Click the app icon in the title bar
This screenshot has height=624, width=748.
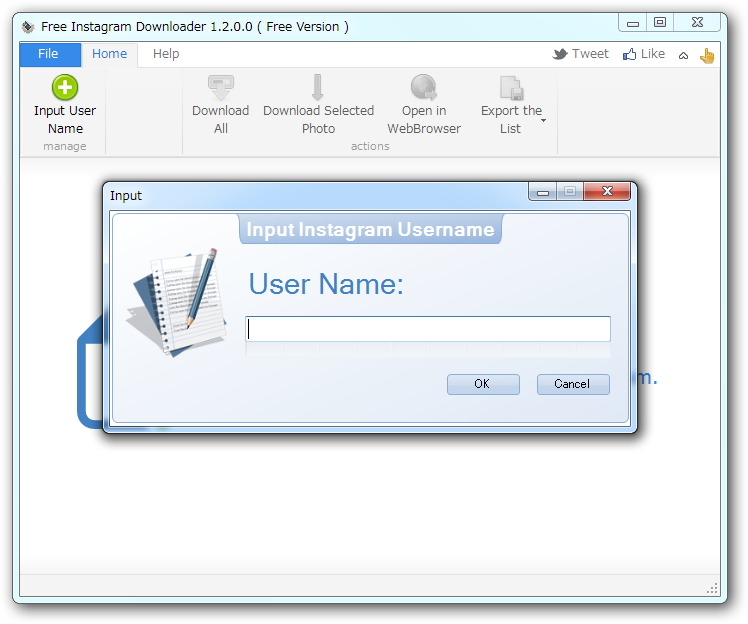point(28,27)
